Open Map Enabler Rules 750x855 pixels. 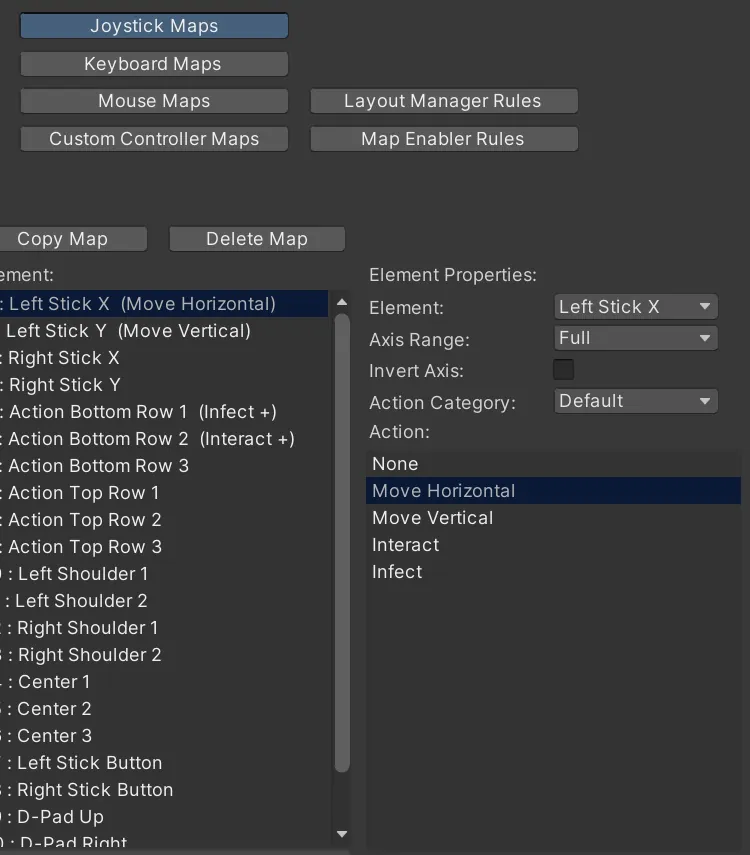pos(444,139)
